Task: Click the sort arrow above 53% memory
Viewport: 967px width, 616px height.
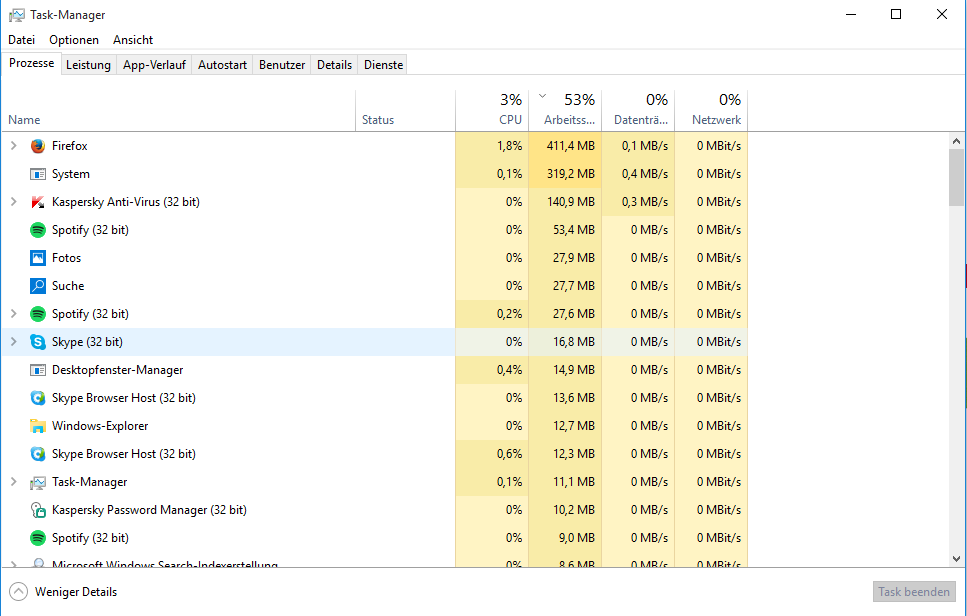Action: [x=542, y=96]
